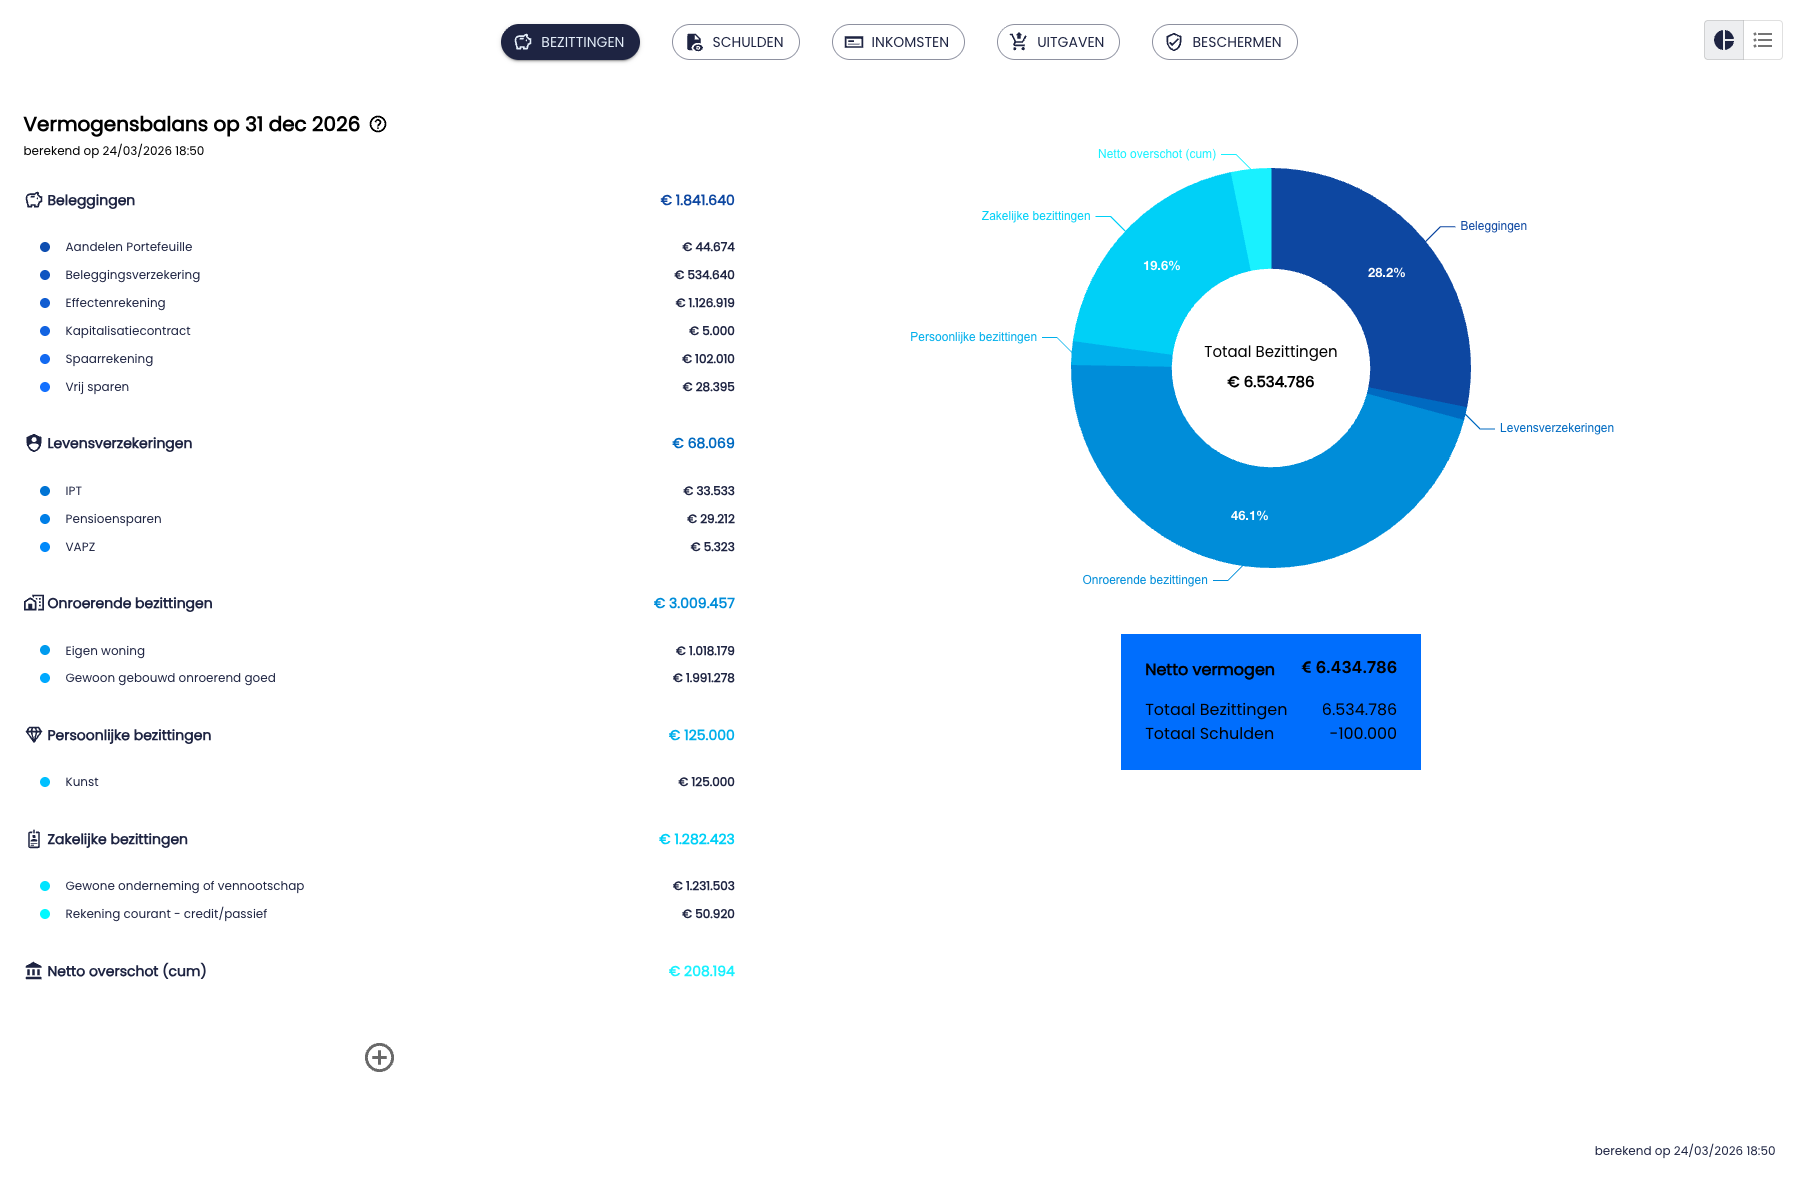Select the Onroerende bezittingen heading
This screenshot has width=1816, height=1180.
pos(130,603)
